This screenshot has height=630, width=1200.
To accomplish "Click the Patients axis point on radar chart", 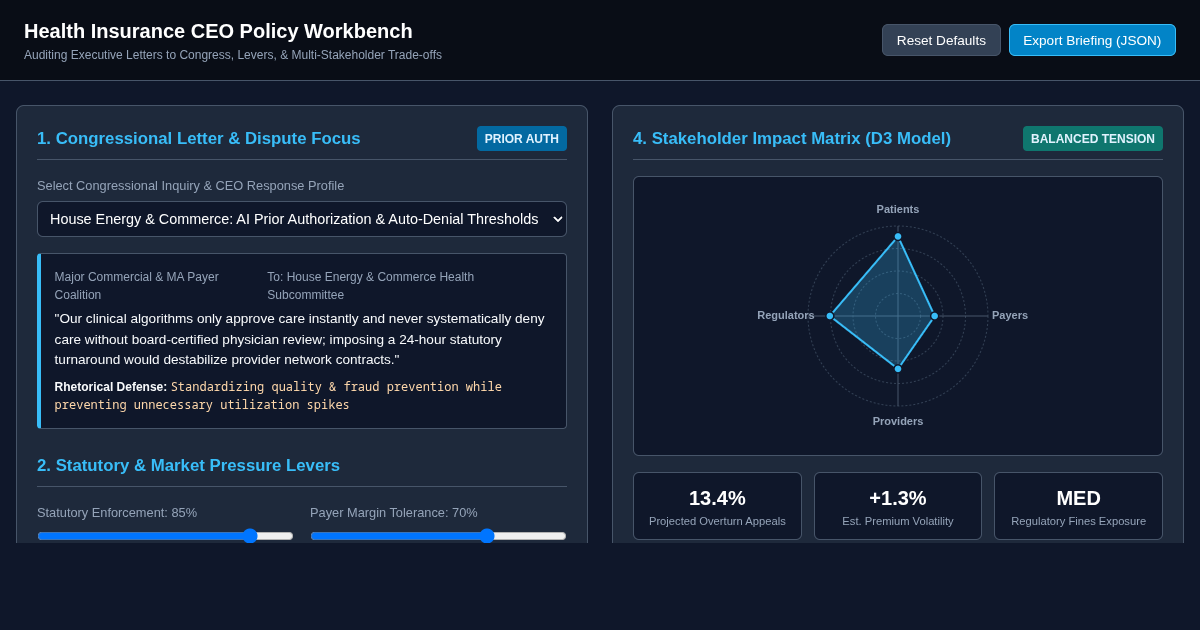I will pyautogui.click(x=898, y=237).
